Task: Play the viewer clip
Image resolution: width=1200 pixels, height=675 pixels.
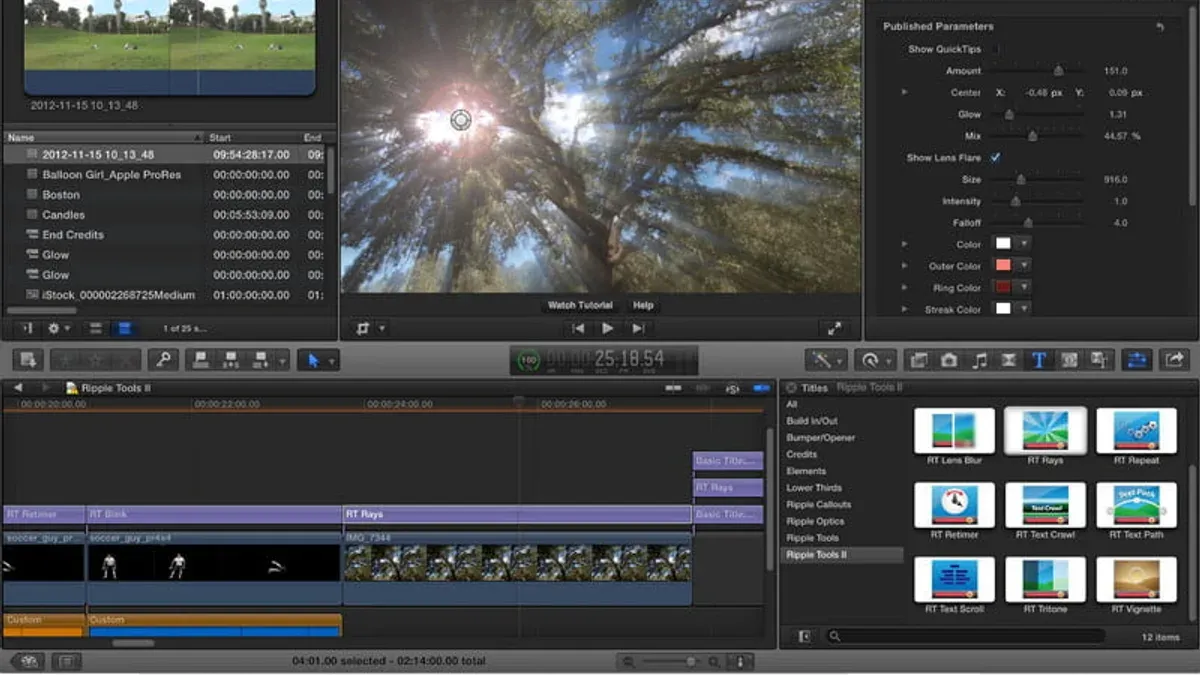Action: pos(607,328)
